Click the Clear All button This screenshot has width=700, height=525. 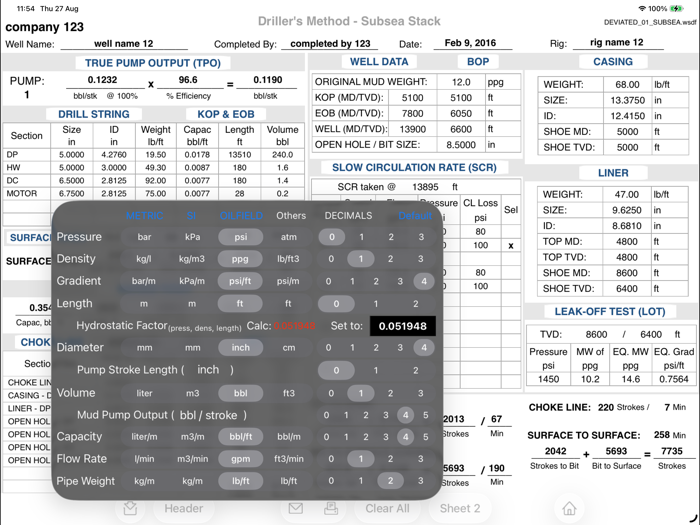pos(387,508)
